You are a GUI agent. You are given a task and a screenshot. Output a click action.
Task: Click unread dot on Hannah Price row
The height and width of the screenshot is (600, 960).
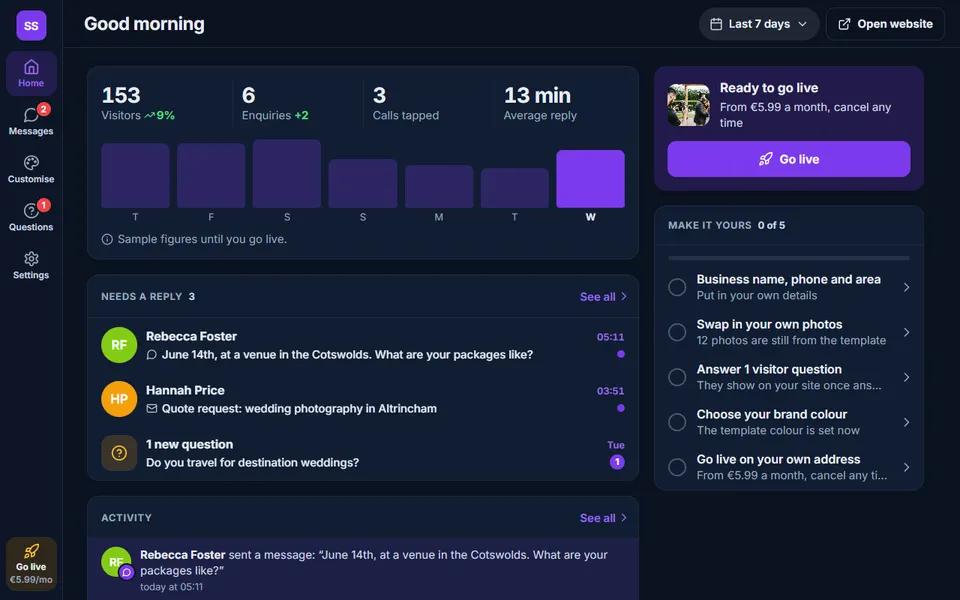click(x=621, y=408)
